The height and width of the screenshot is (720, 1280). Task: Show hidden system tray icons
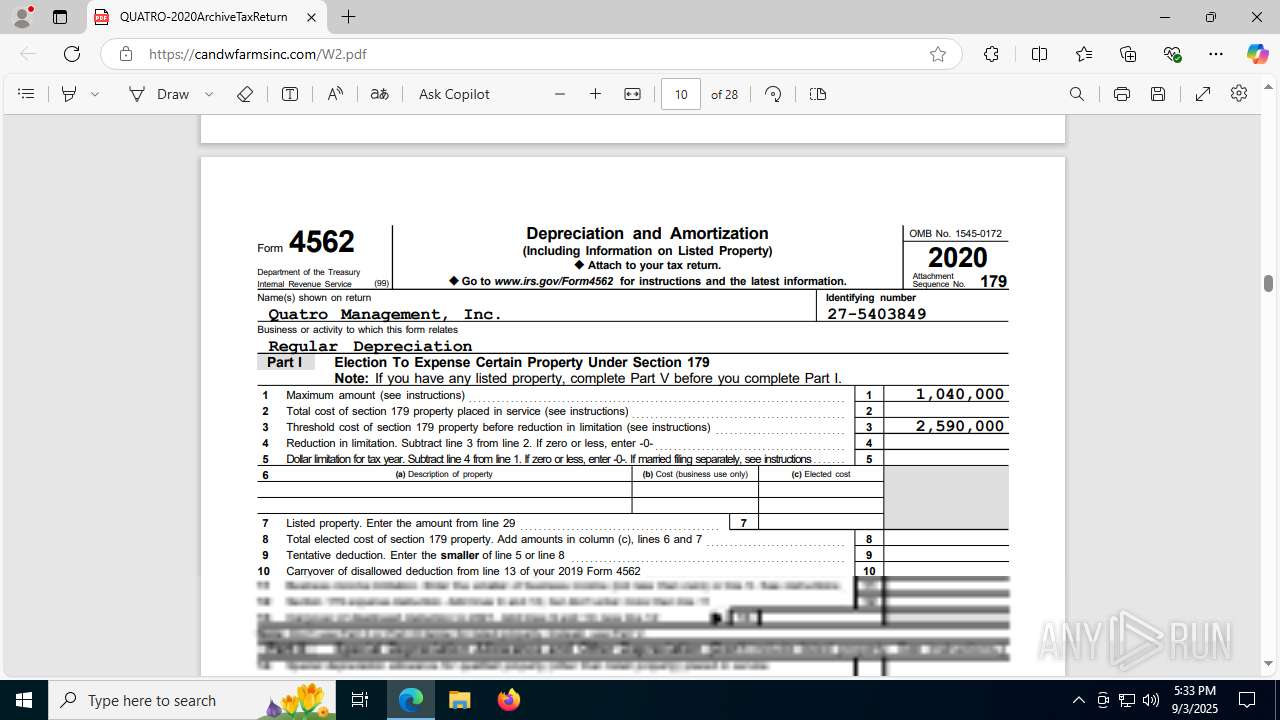click(x=1078, y=700)
